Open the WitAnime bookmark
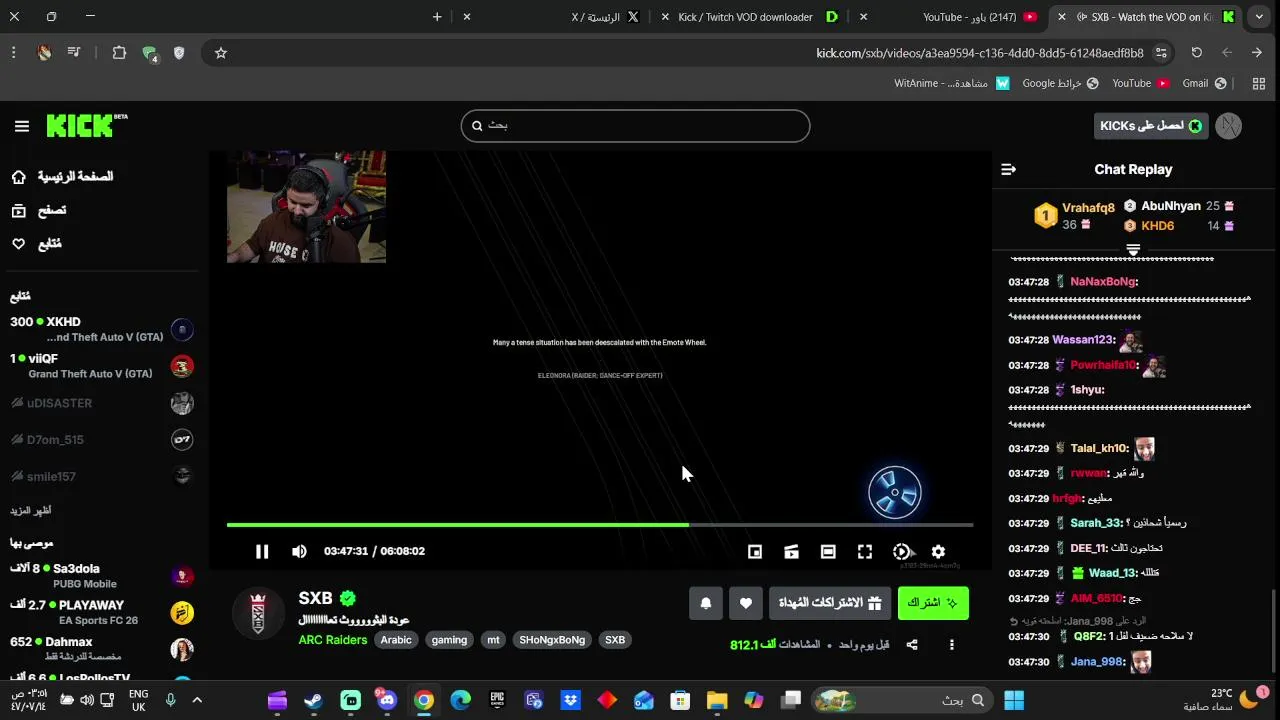The height and width of the screenshot is (720, 1280). (x=952, y=83)
